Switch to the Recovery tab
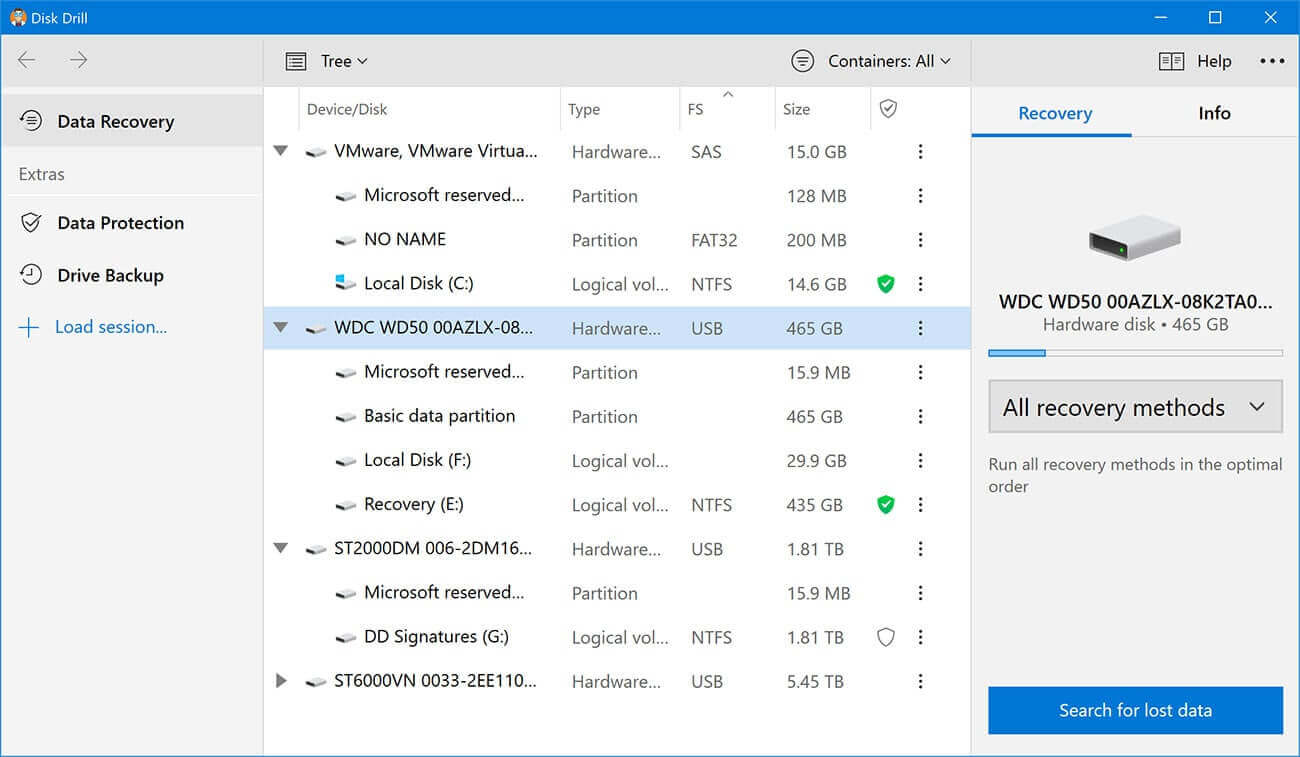This screenshot has width=1300, height=757. coord(1055,113)
